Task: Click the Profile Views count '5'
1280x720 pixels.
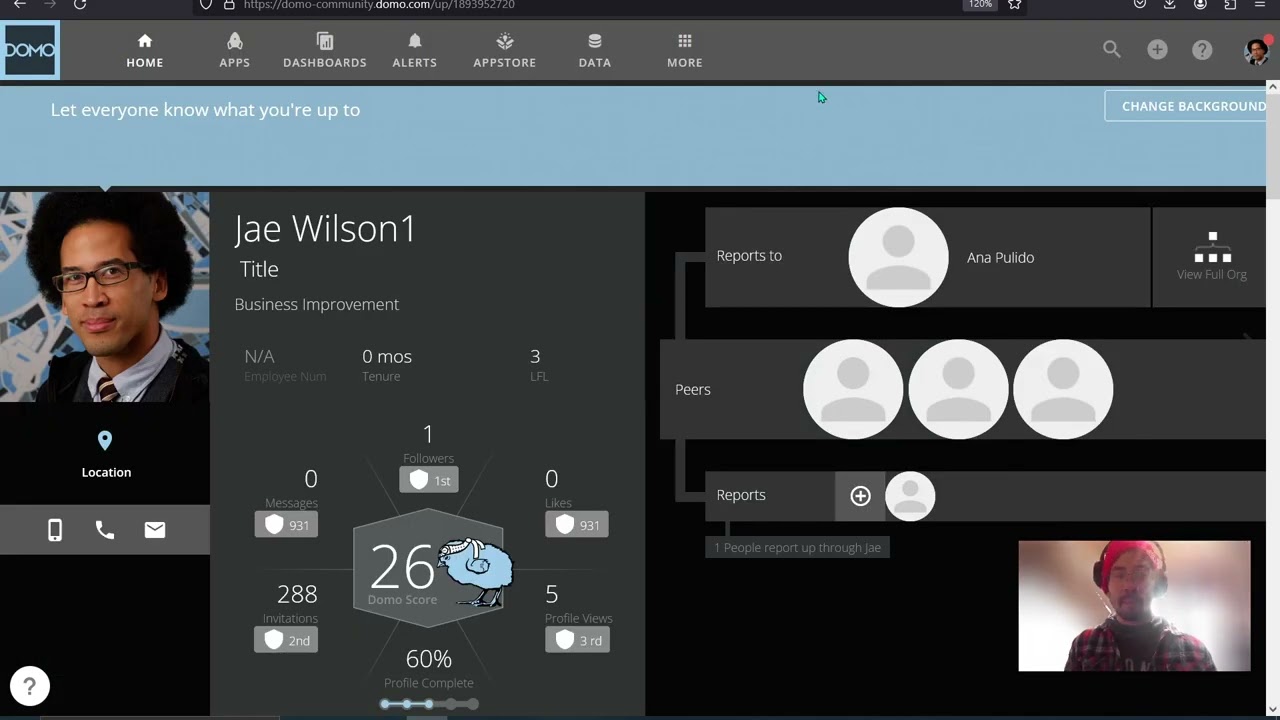Action: tap(551, 594)
